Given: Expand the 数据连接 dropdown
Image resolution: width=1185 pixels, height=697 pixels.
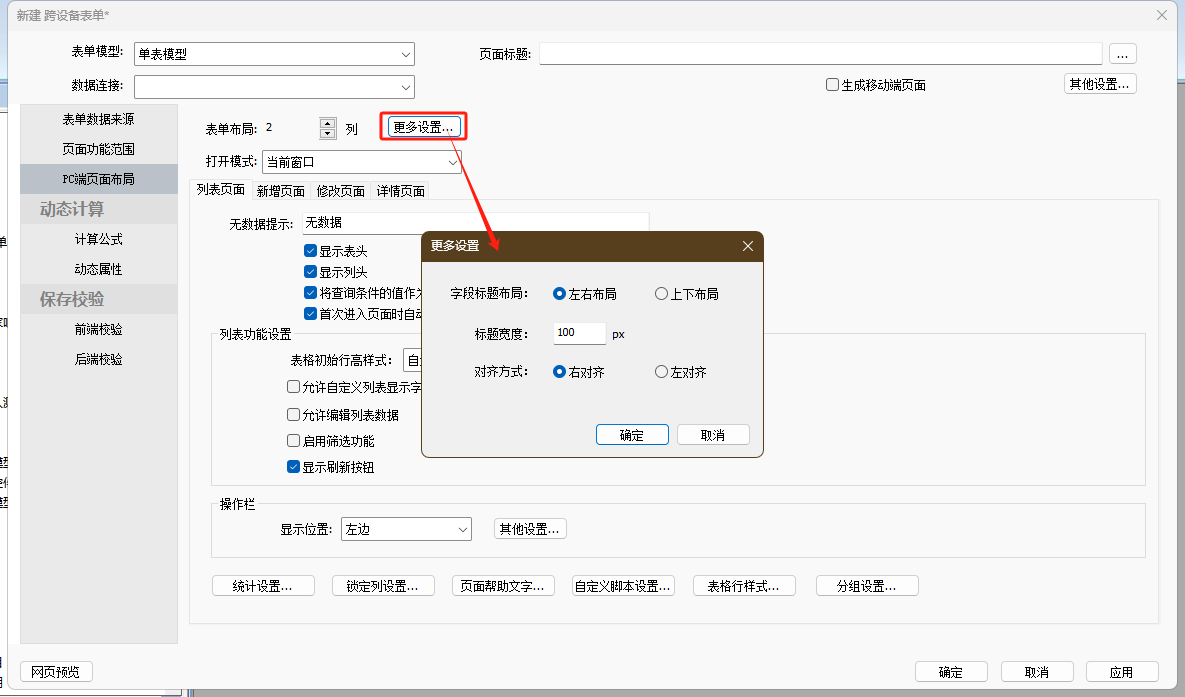Looking at the screenshot, I should click(405, 87).
